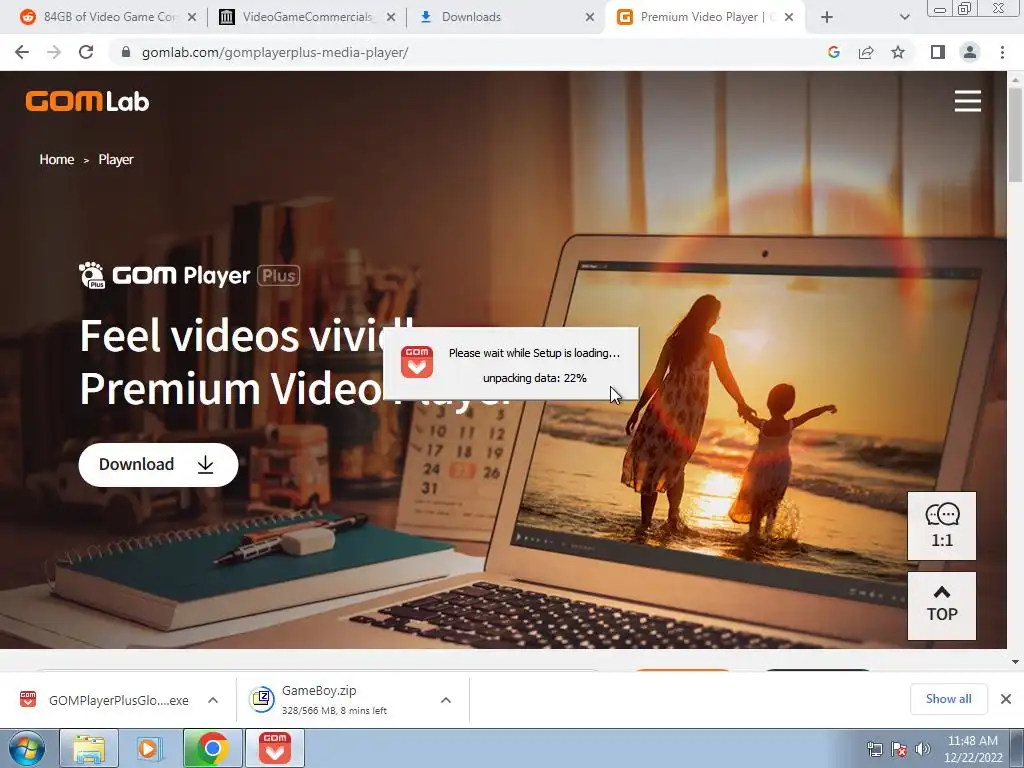Launch Windows Media Player from taskbar

(150, 748)
